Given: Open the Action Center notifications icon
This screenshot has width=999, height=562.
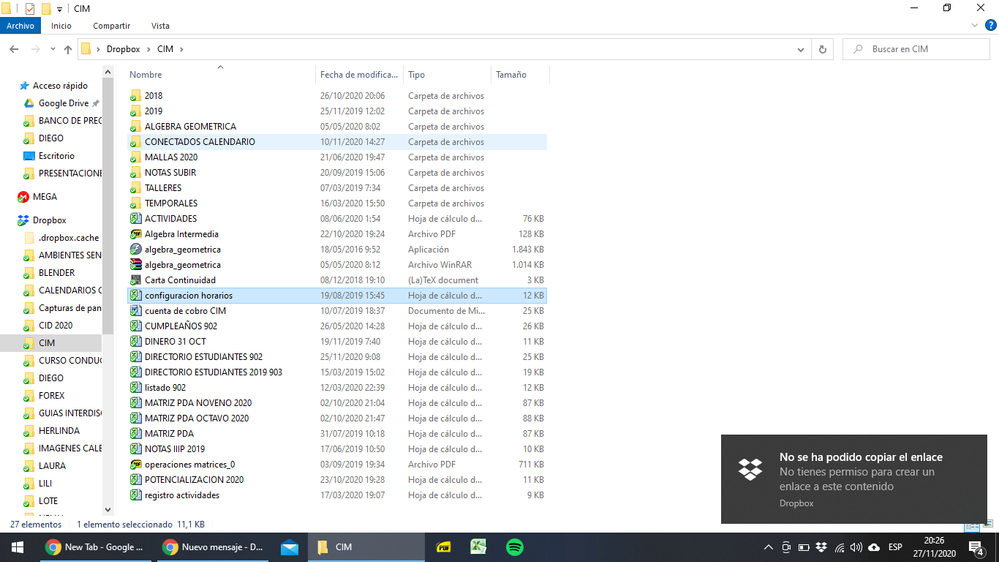Looking at the screenshot, I should pyautogui.click(x=975, y=547).
